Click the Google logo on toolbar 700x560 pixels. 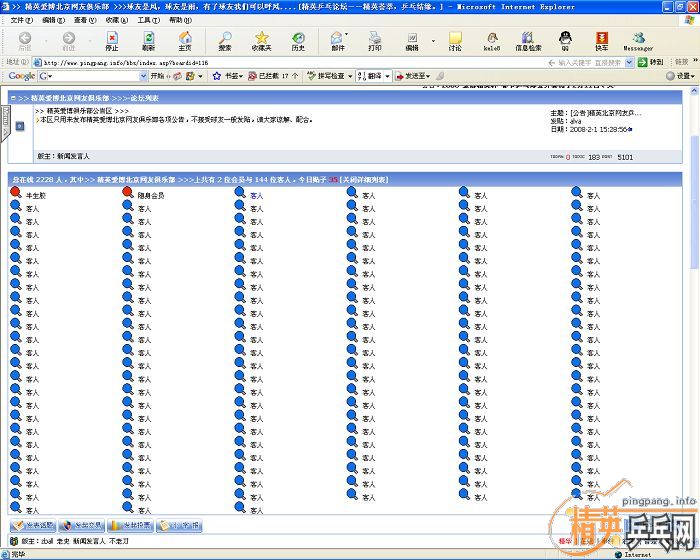(x=21, y=76)
